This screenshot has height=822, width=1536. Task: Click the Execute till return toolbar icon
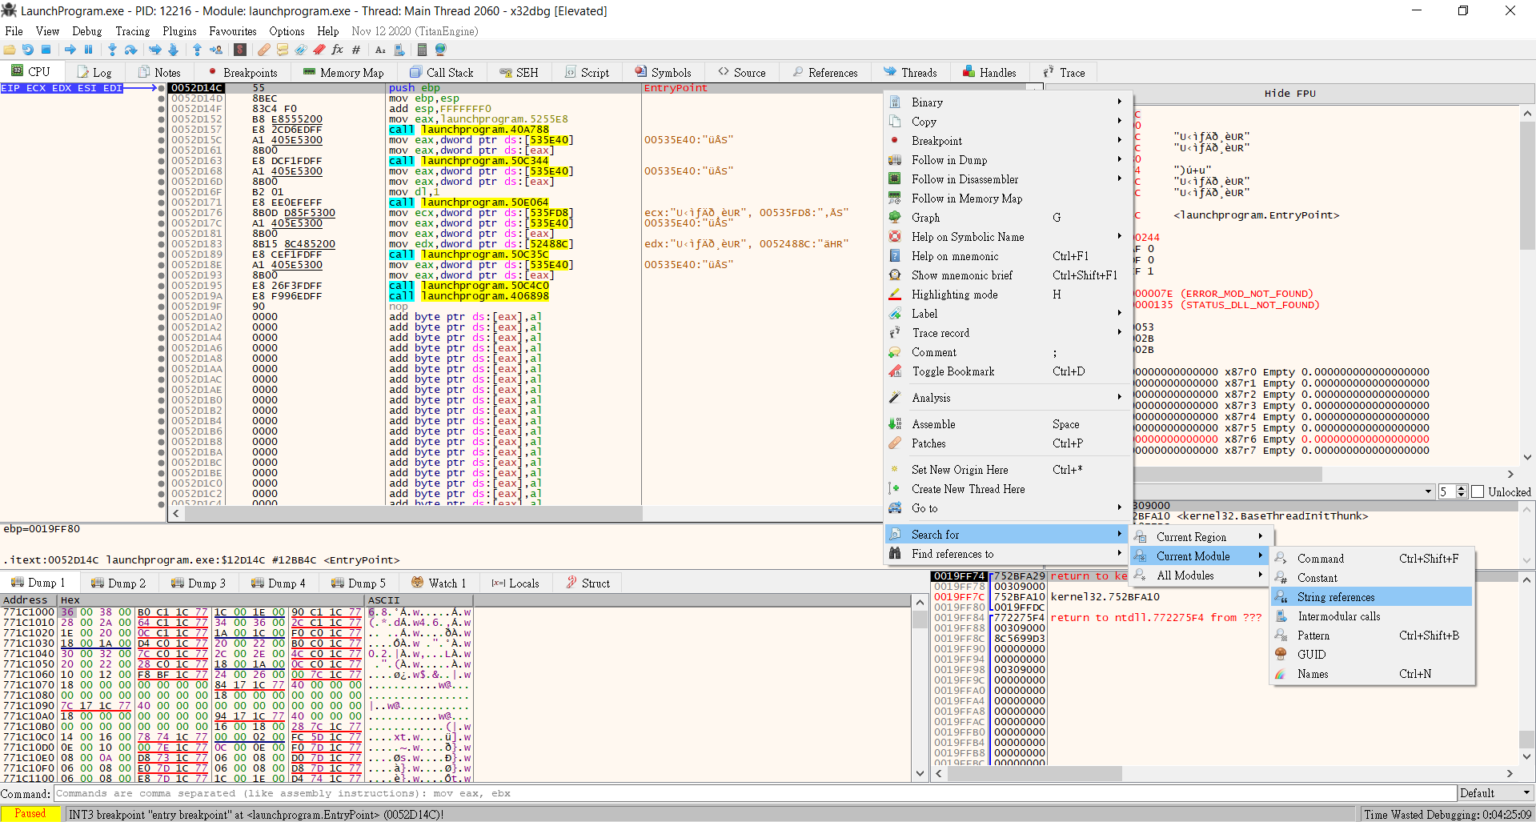pos(197,50)
